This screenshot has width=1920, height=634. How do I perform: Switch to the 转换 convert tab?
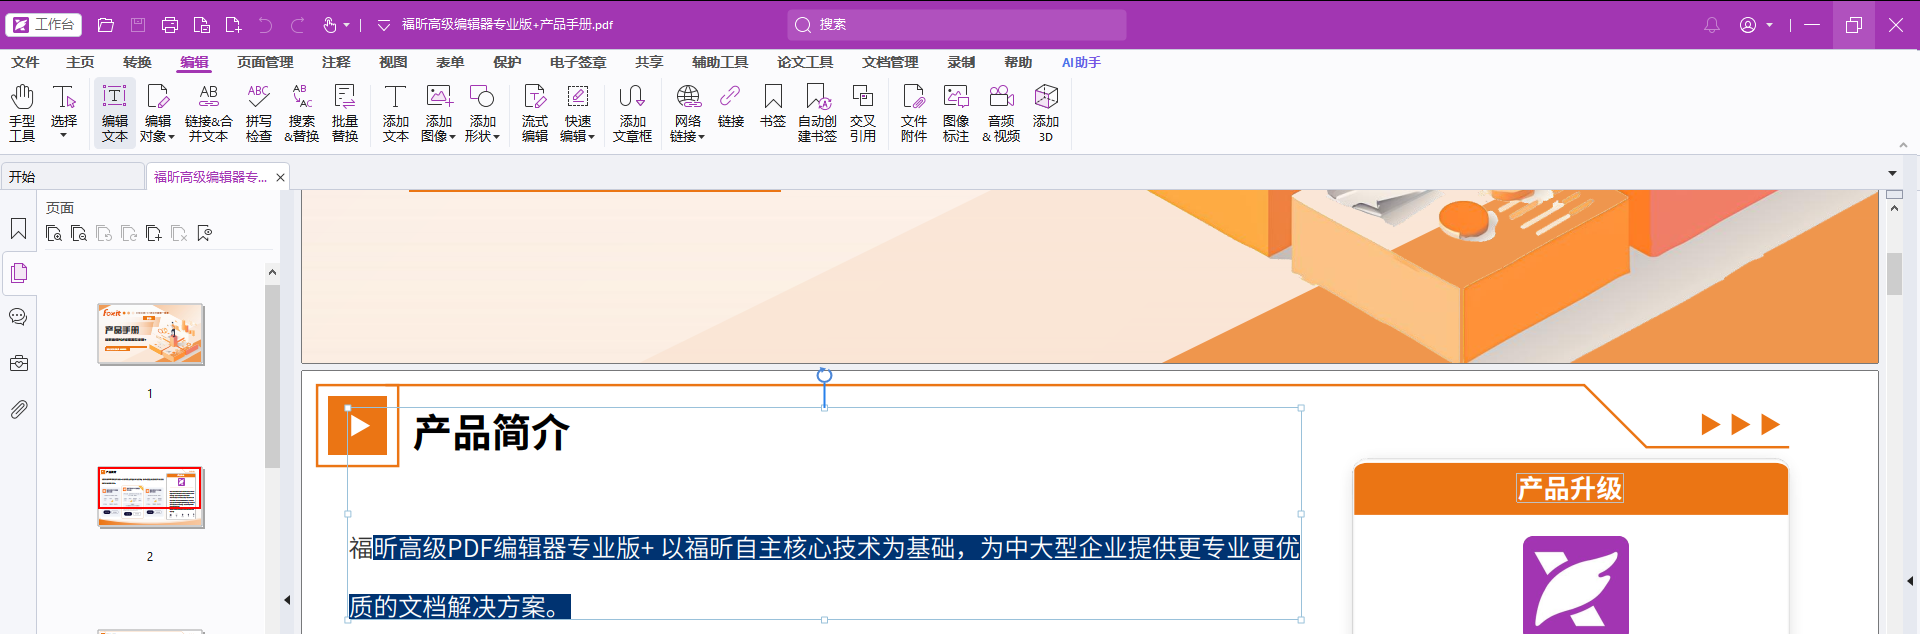(x=137, y=62)
